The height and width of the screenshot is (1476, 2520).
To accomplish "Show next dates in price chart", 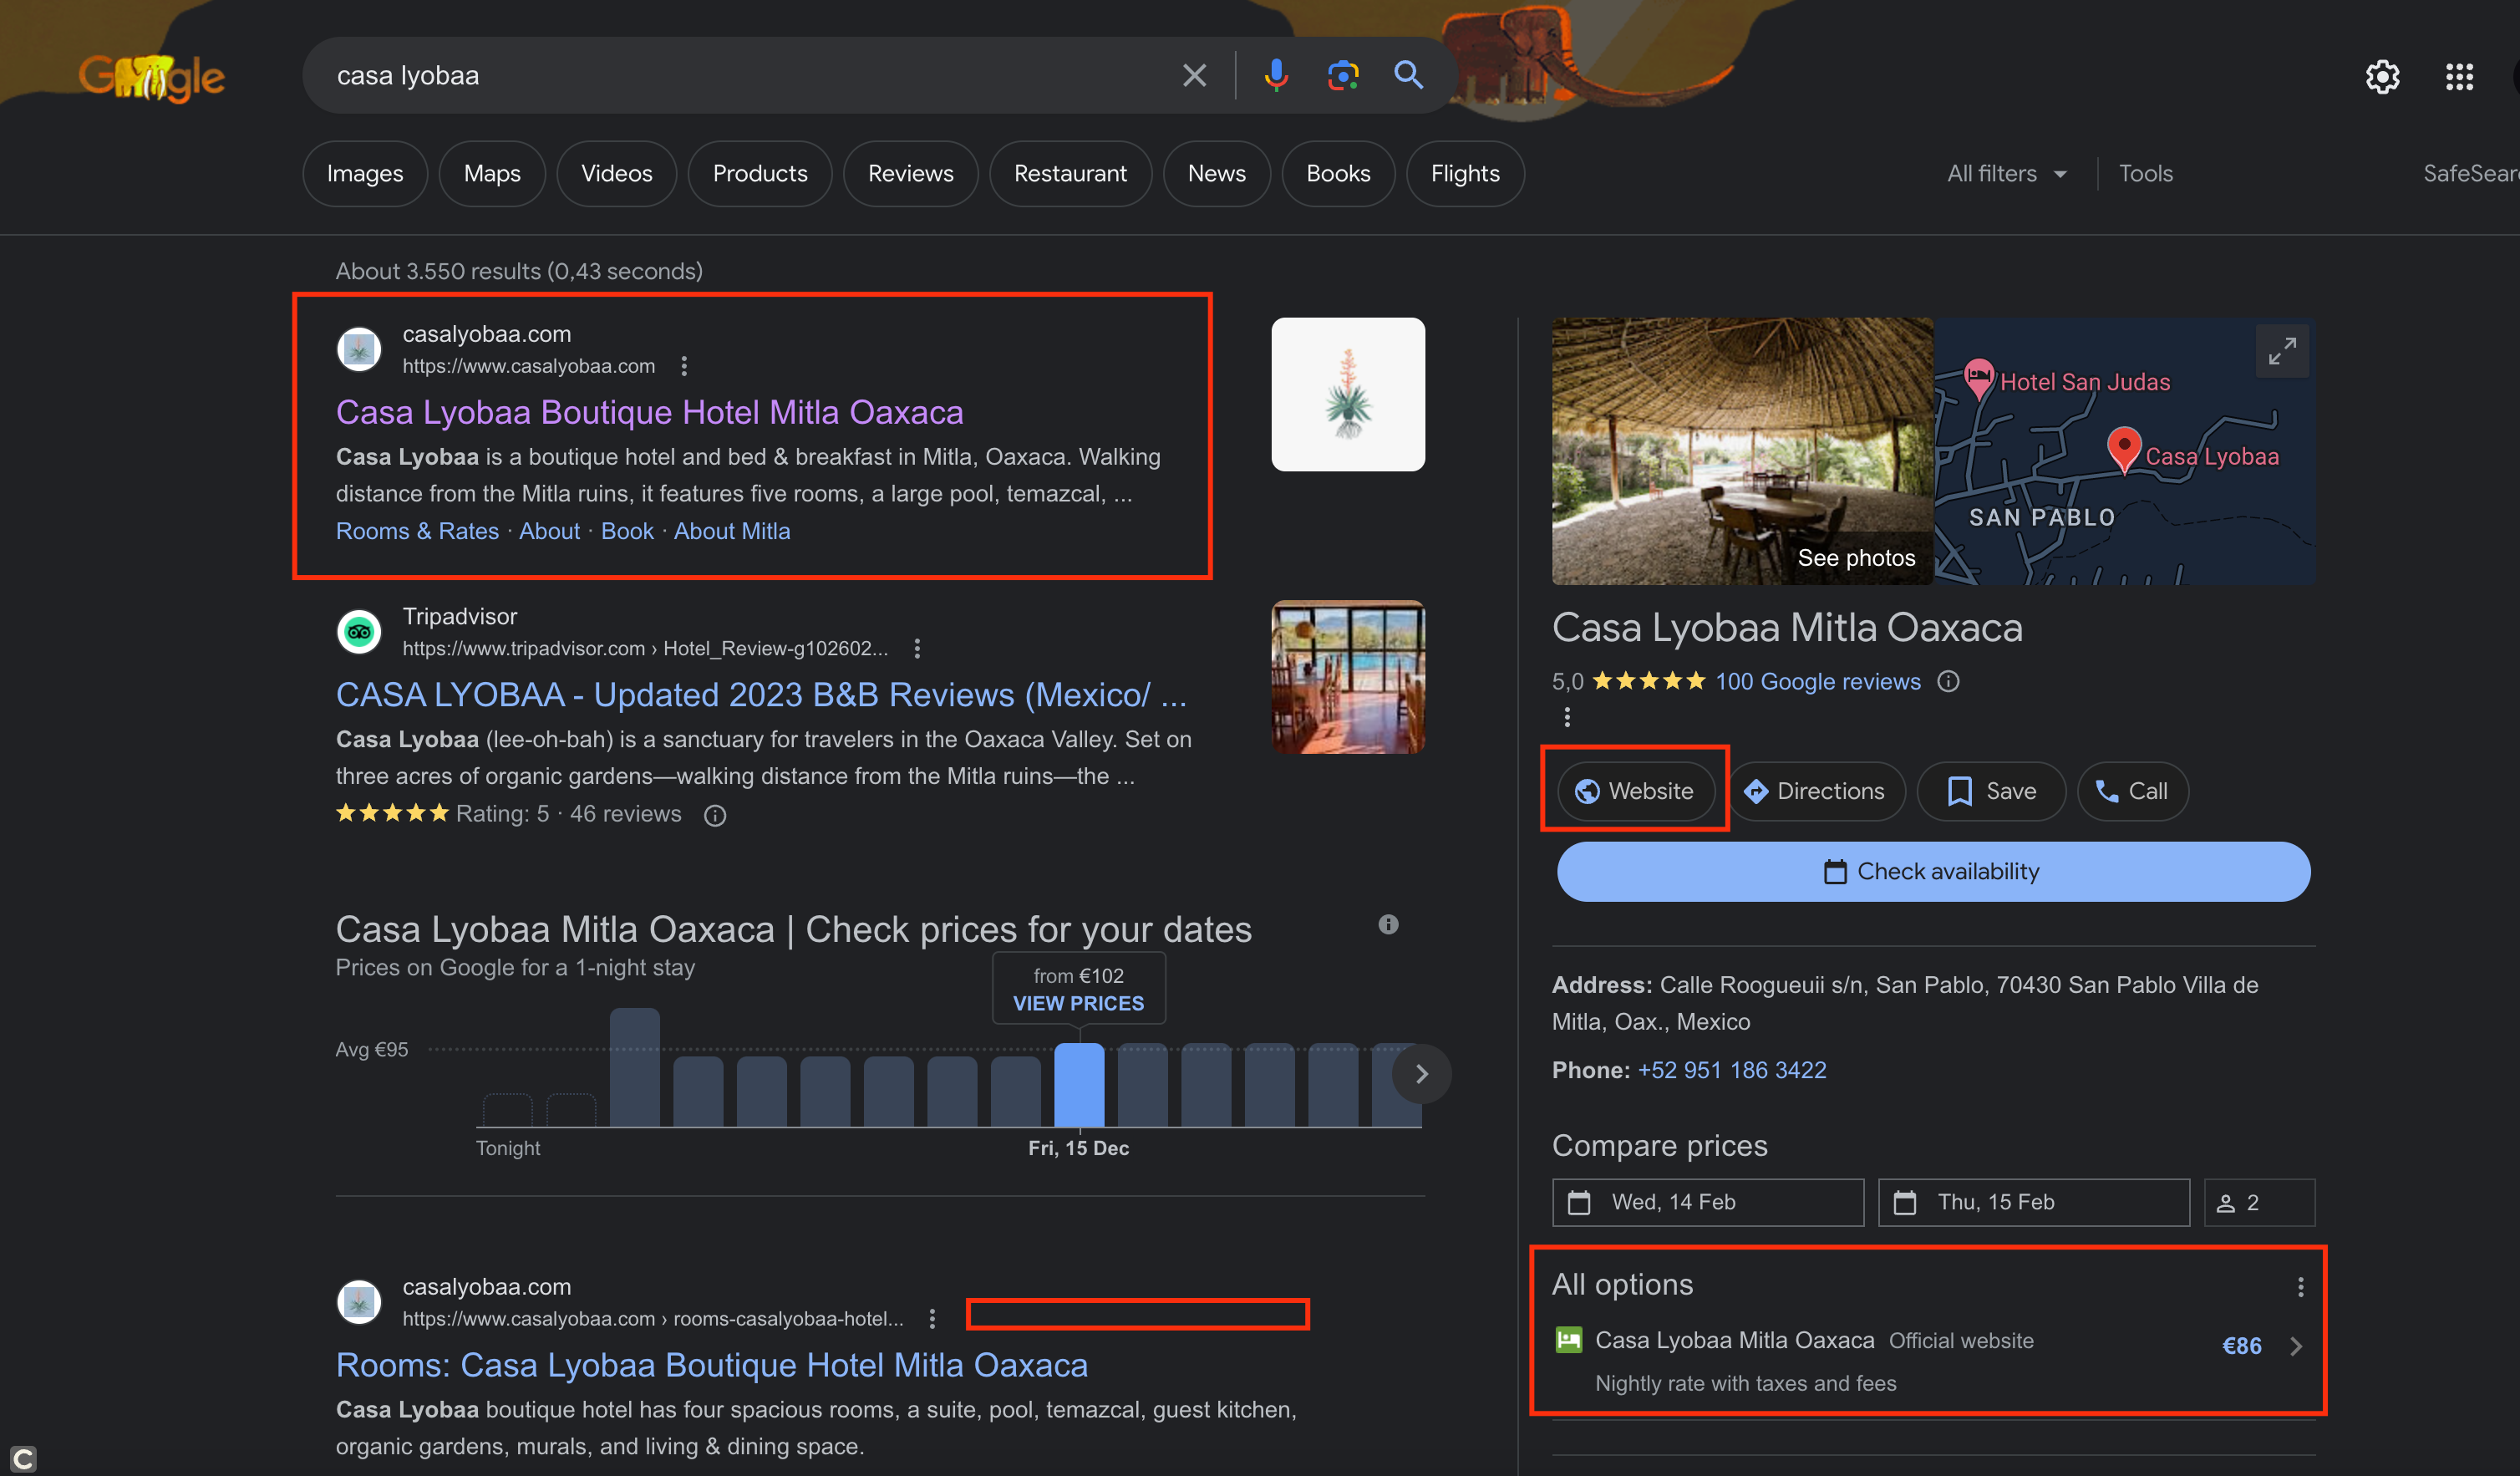I will (1421, 1074).
